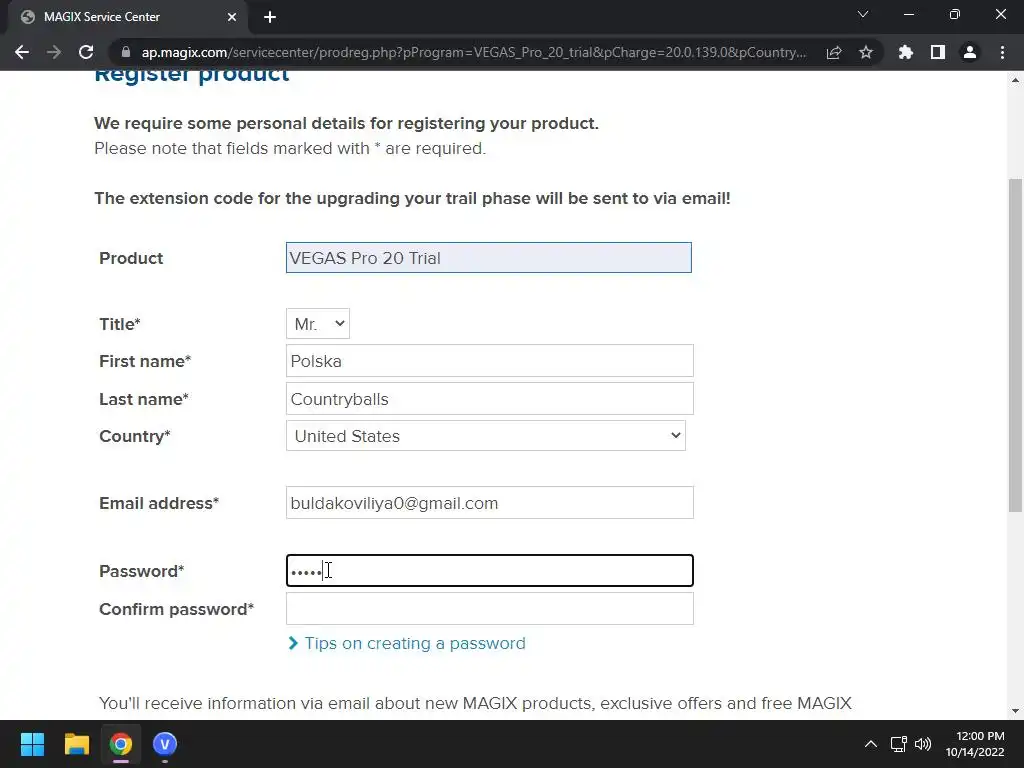Open Chrome three-dot options menu
The height and width of the screenshot is (768, 1024).
click(x=1002, y=52)
